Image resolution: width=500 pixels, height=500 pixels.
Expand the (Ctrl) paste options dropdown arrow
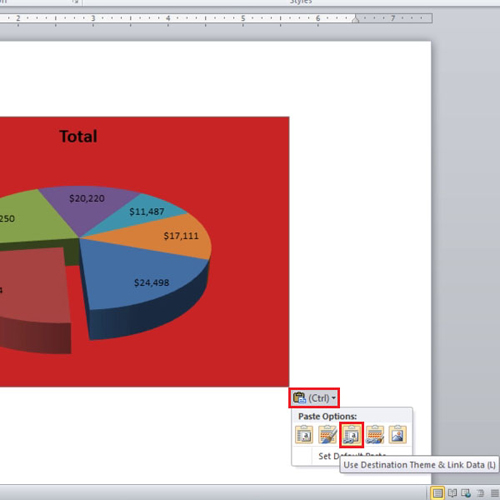click(334, 398)
